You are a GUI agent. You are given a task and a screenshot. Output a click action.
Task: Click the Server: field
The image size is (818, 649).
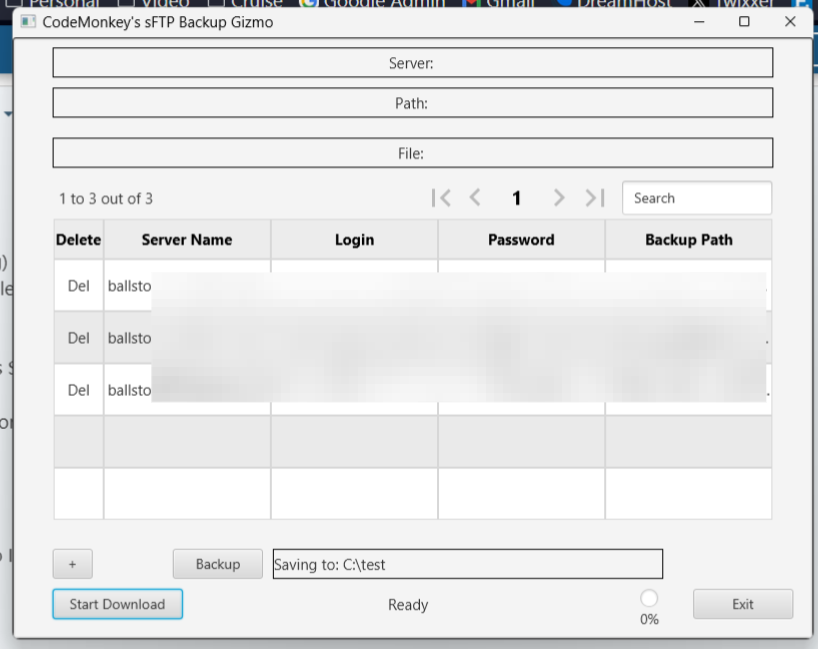[413, 63]
